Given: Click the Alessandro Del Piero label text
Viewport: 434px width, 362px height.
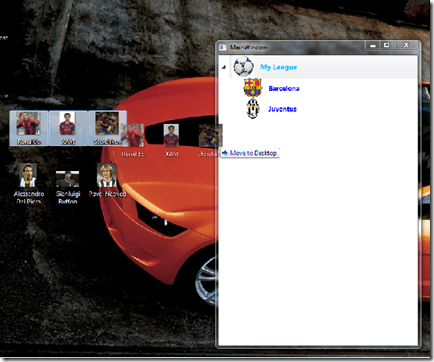Looking at the screenshot, I should (x=29, y=197).
